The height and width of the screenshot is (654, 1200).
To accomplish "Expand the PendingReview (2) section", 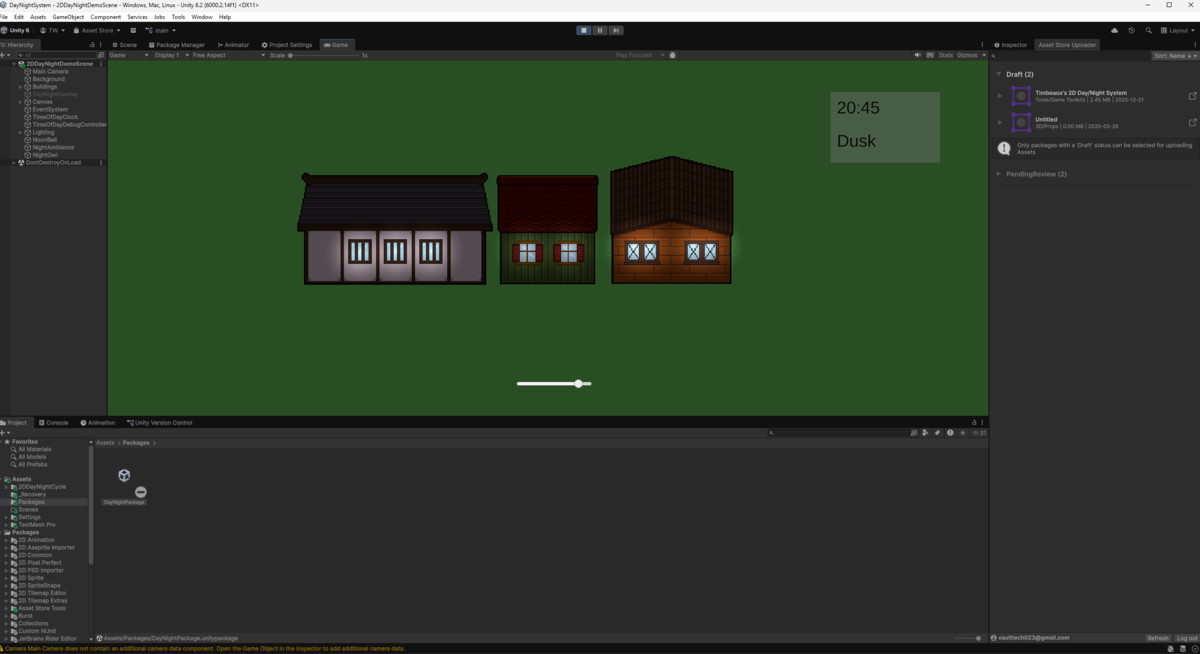I will (999, 174).
